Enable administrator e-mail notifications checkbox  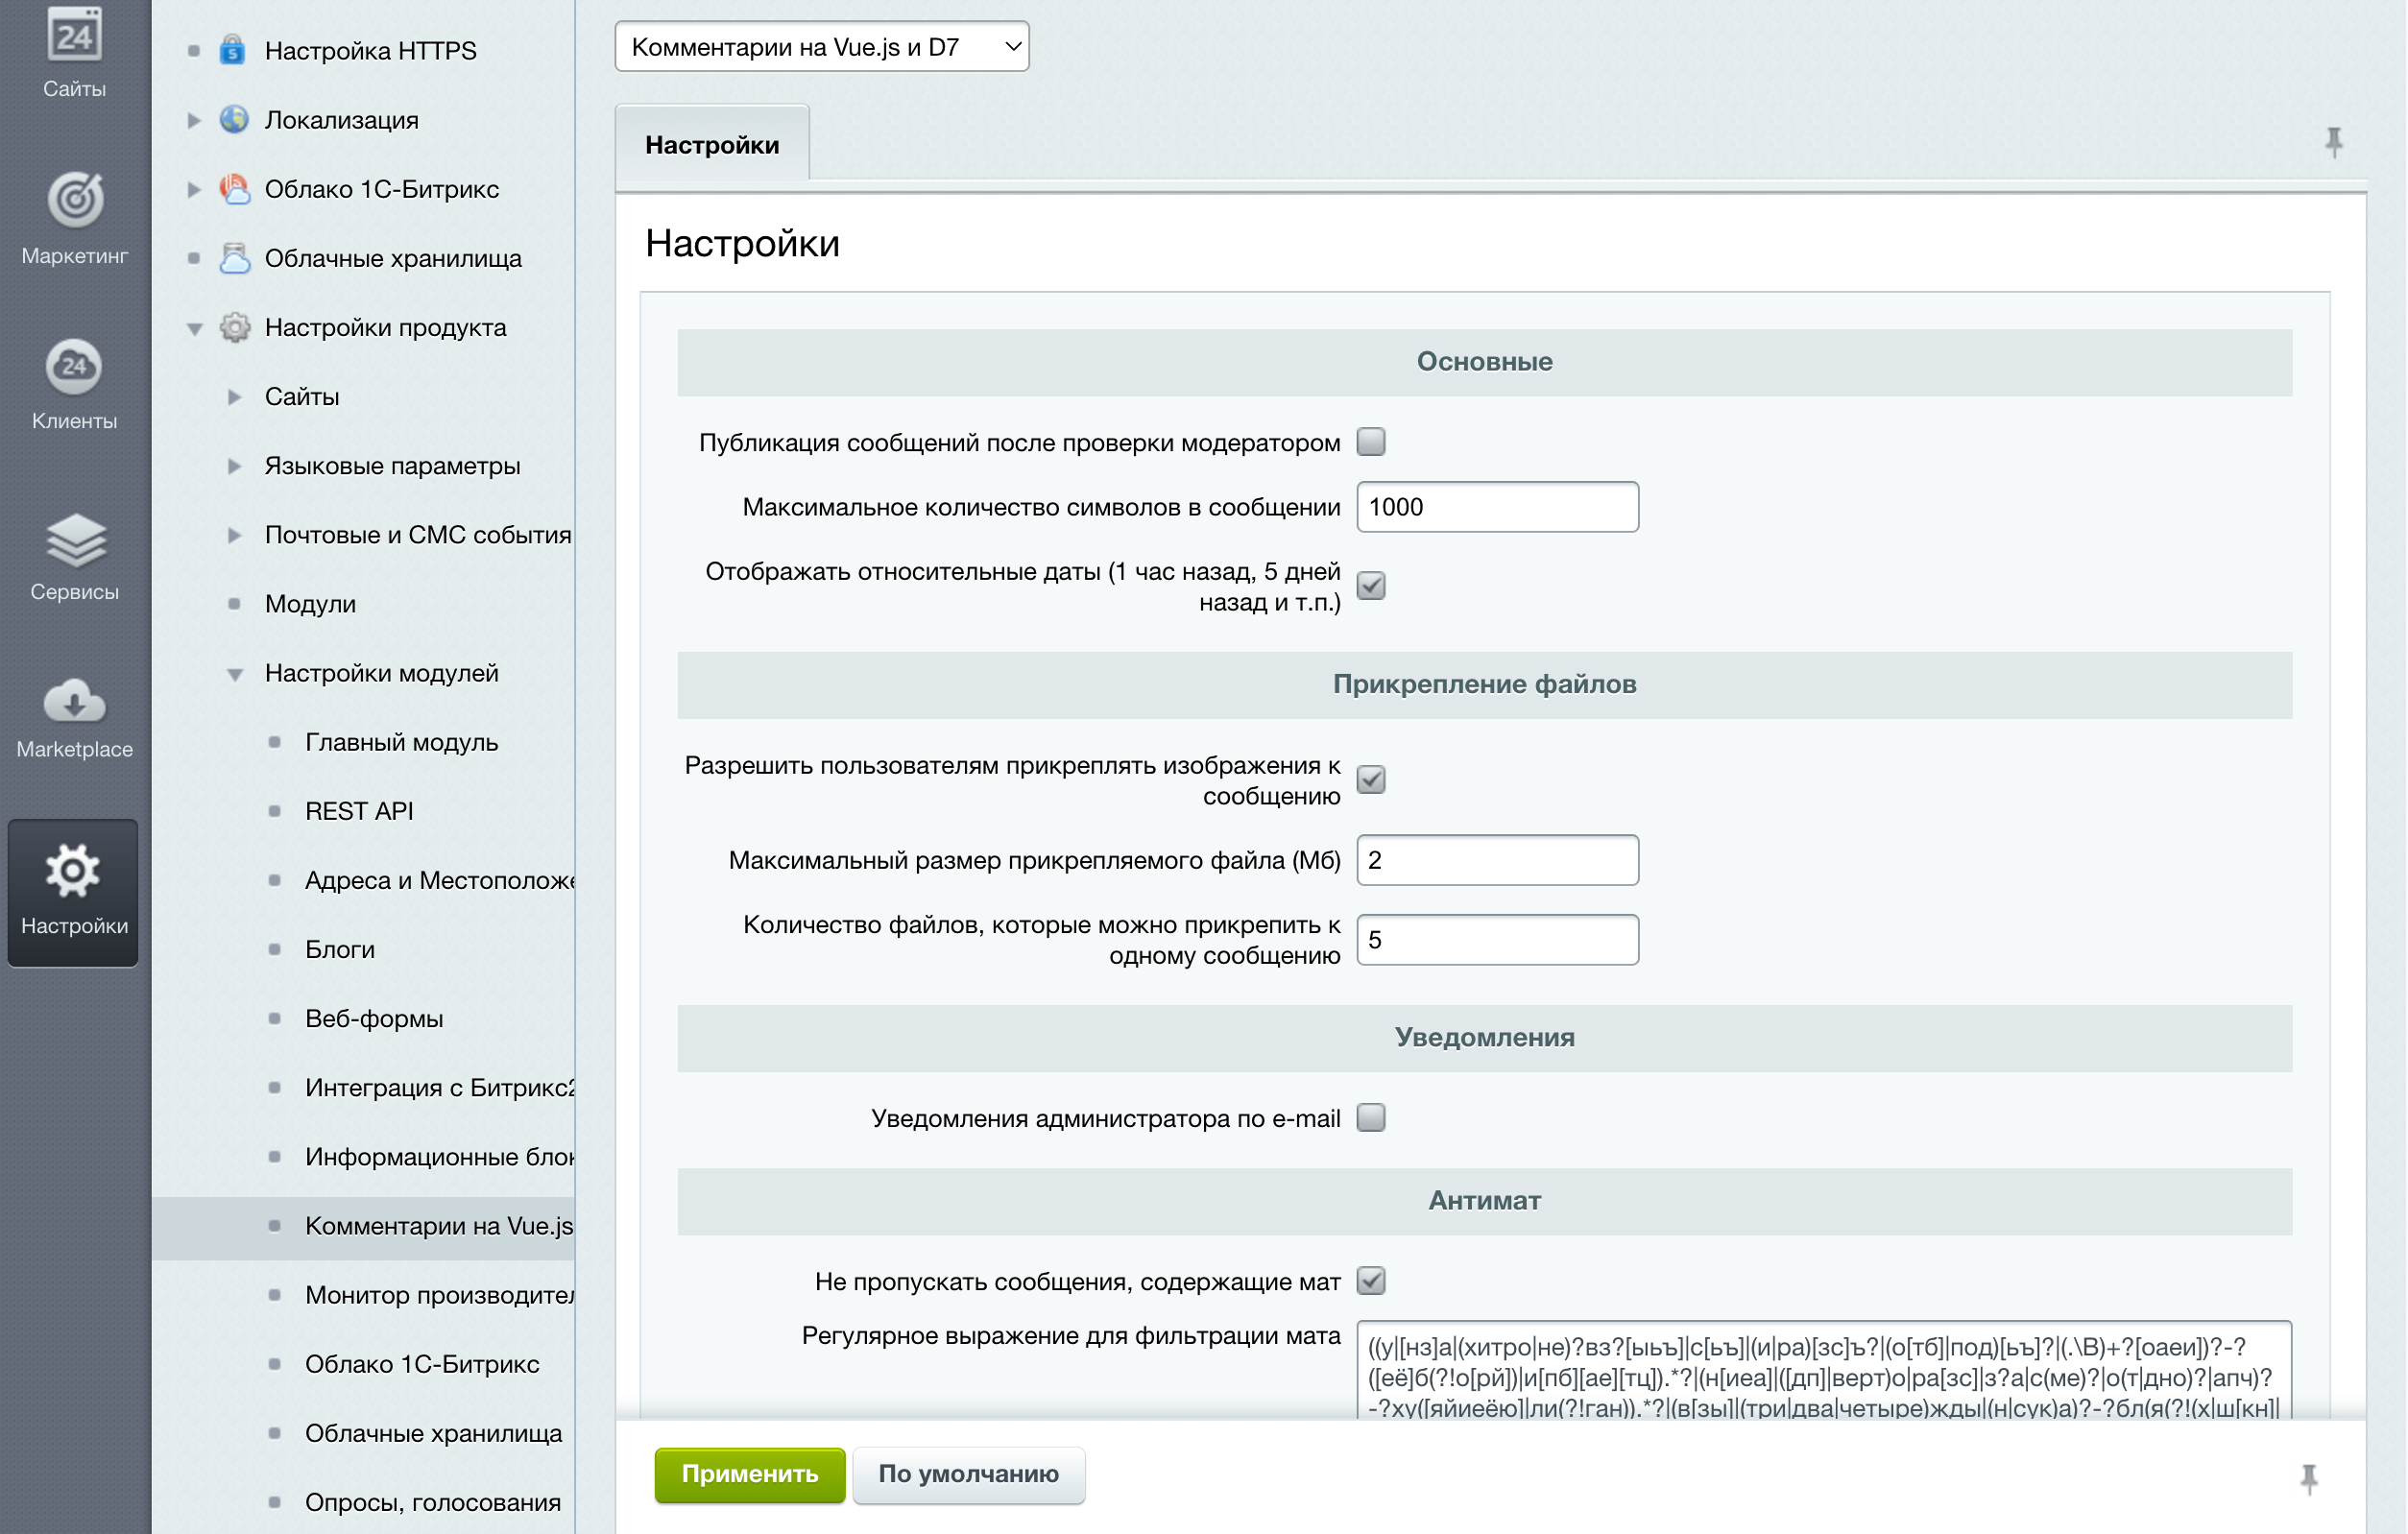[x=1370, y=1117]
